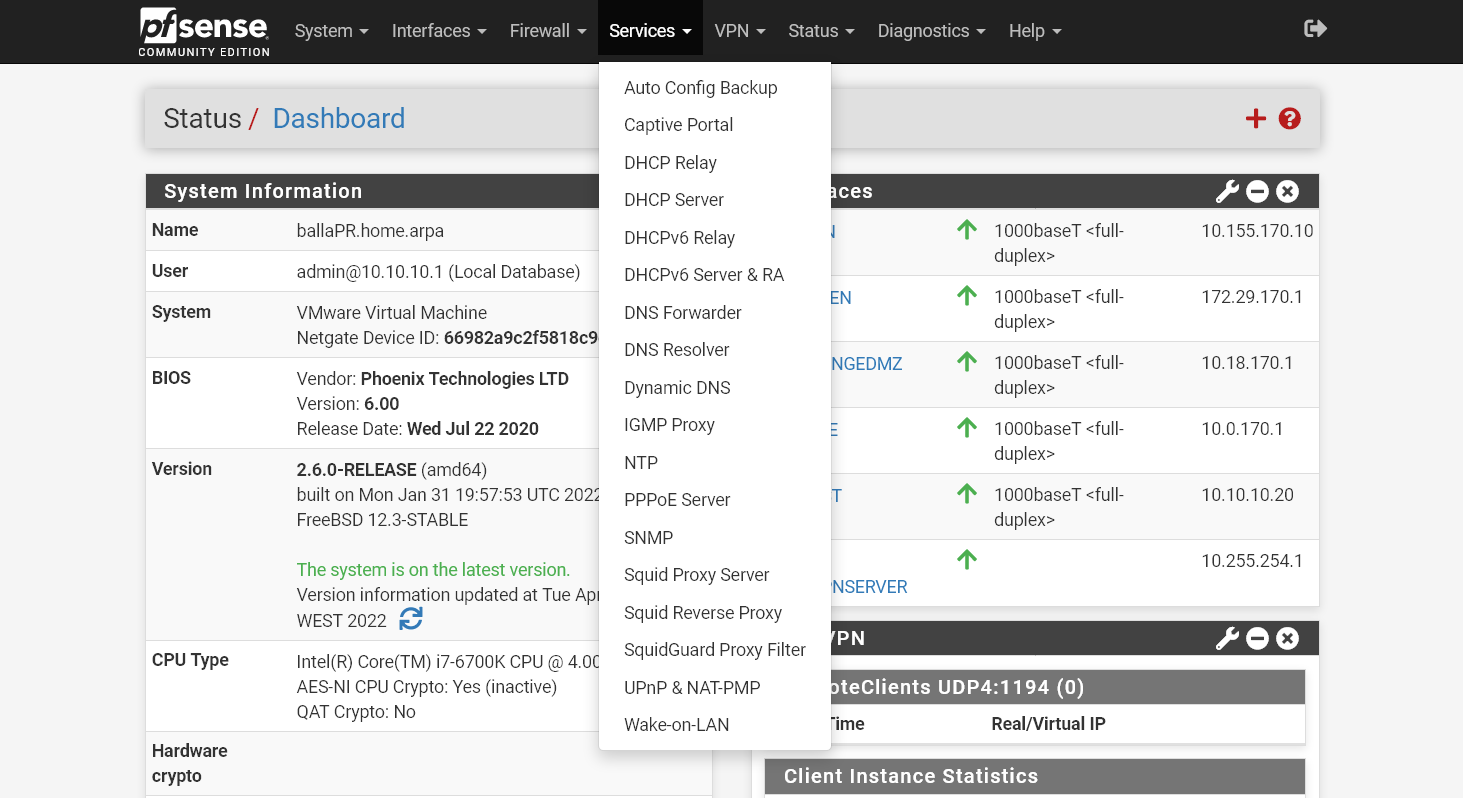This screenshot has height=798, width=1463.
Task: Open the Firewall dropdown menu
Action: [x=547, y=31]
